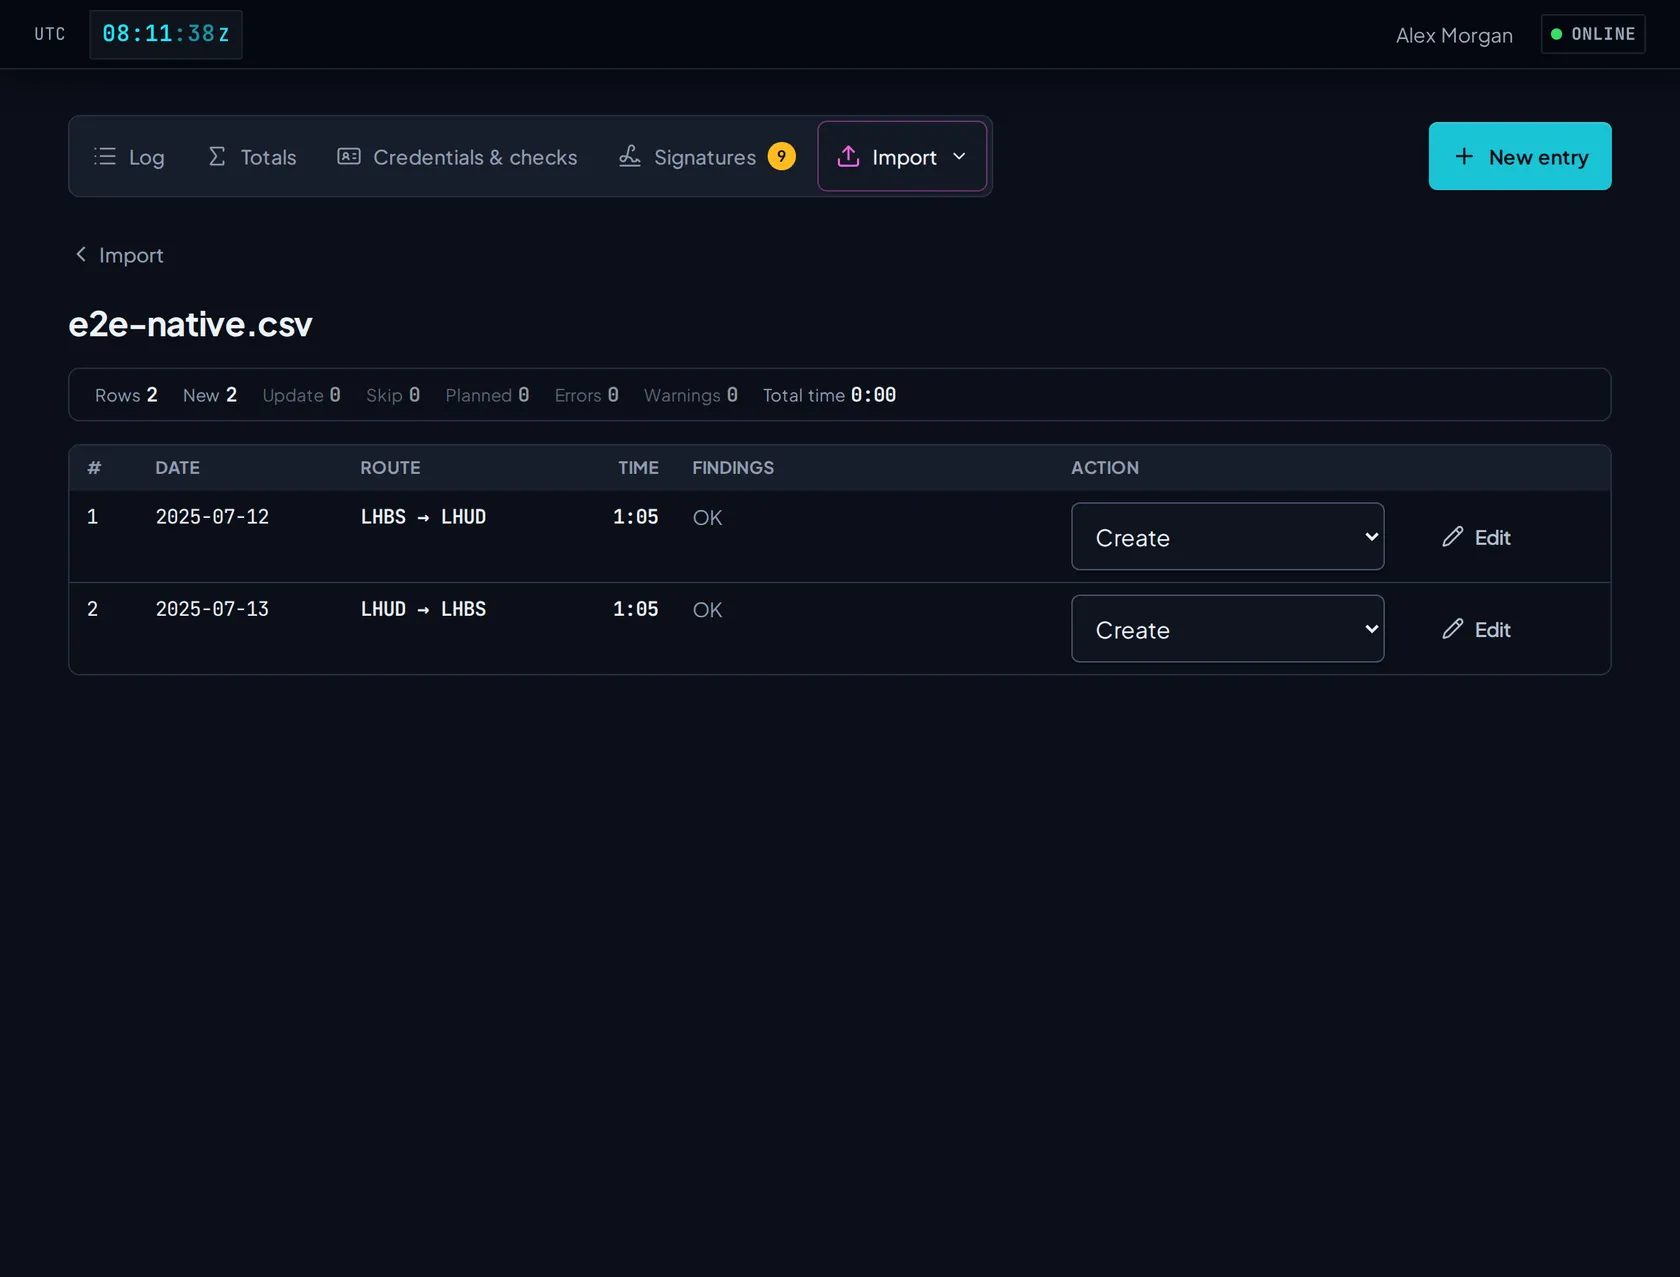Screen dimensions: 1680x1277
Task: Click the ID card icon for Credentials
Action: click(349, 156)
